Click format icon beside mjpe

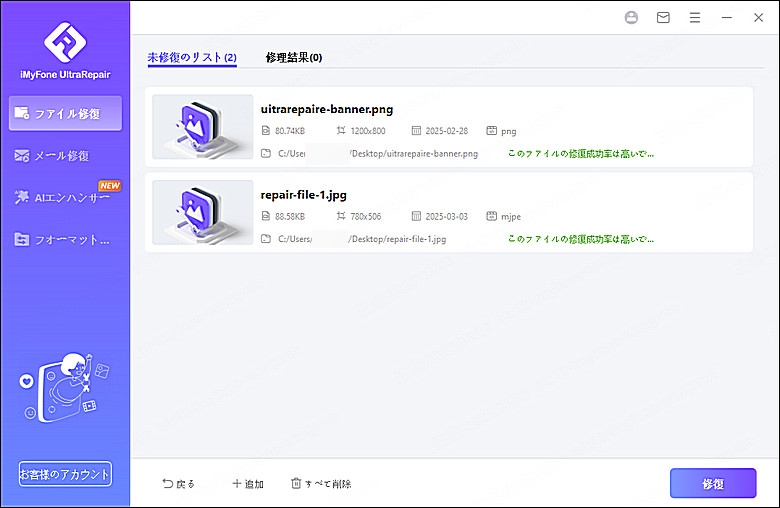click(x=491, y=216)
